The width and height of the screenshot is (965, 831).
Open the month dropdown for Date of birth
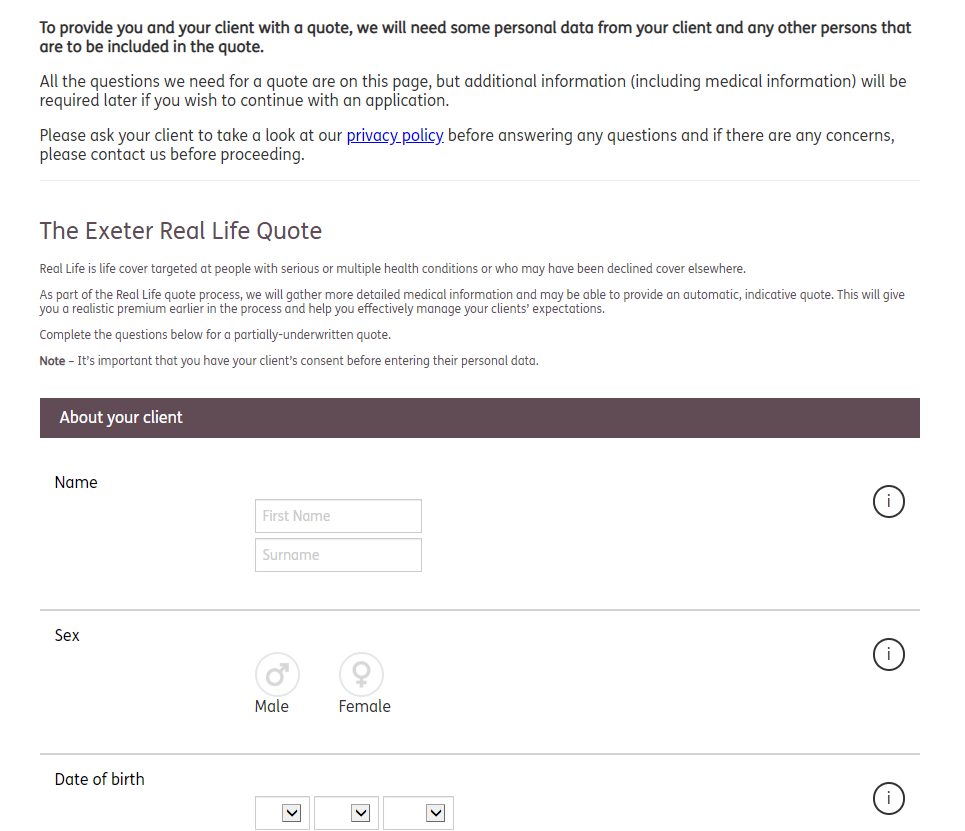346,813
